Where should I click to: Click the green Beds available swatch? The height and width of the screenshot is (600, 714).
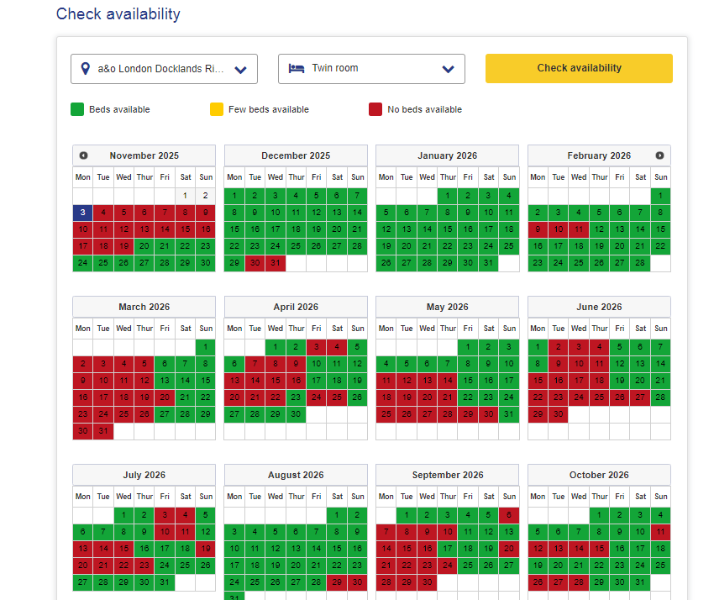tap(77, 109)
